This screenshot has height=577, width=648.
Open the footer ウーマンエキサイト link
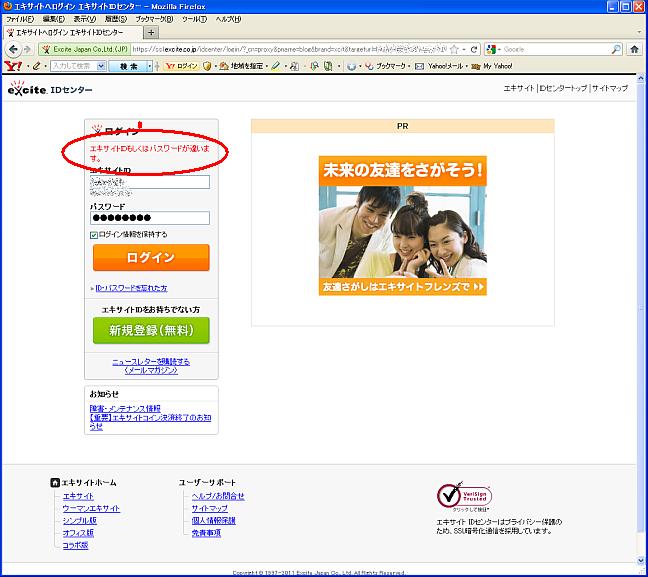point(91,508)
